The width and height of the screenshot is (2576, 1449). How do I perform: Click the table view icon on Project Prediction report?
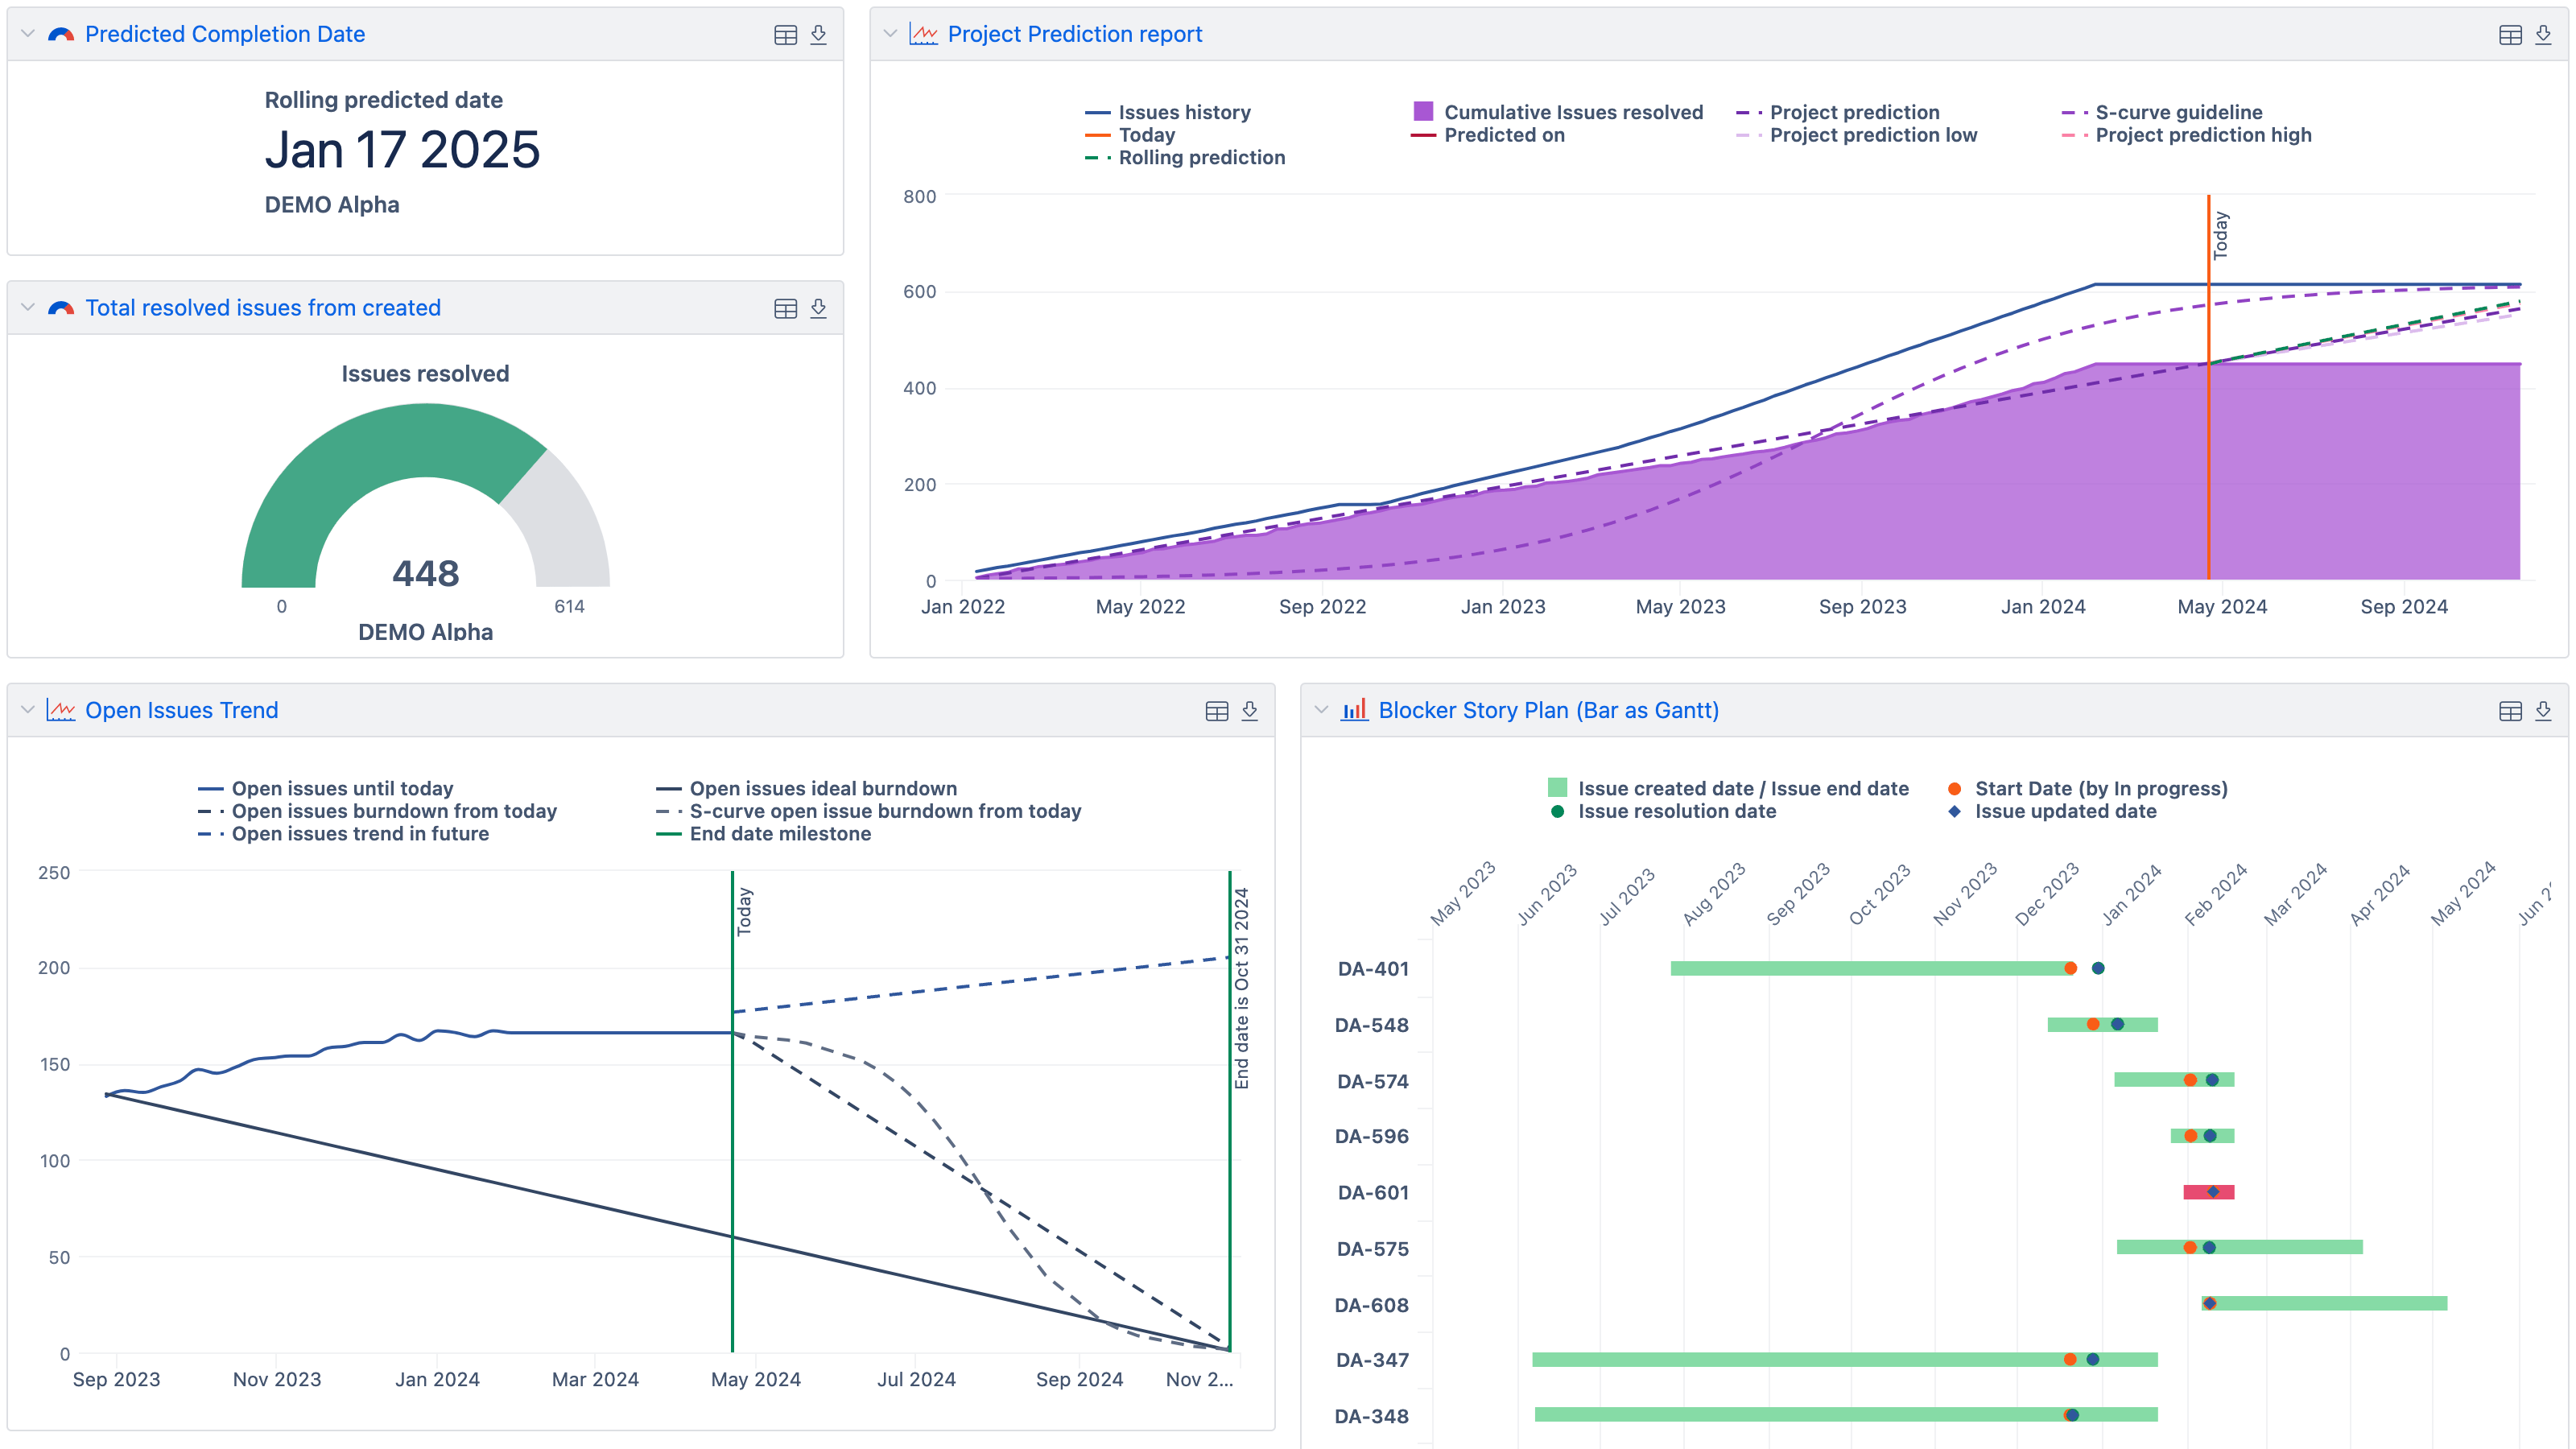[x=2507, y=34]
